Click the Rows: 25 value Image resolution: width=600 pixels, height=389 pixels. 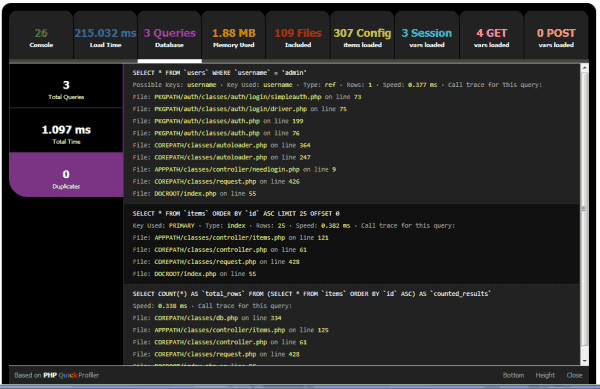pyautogui.click(x=281, y=226)
